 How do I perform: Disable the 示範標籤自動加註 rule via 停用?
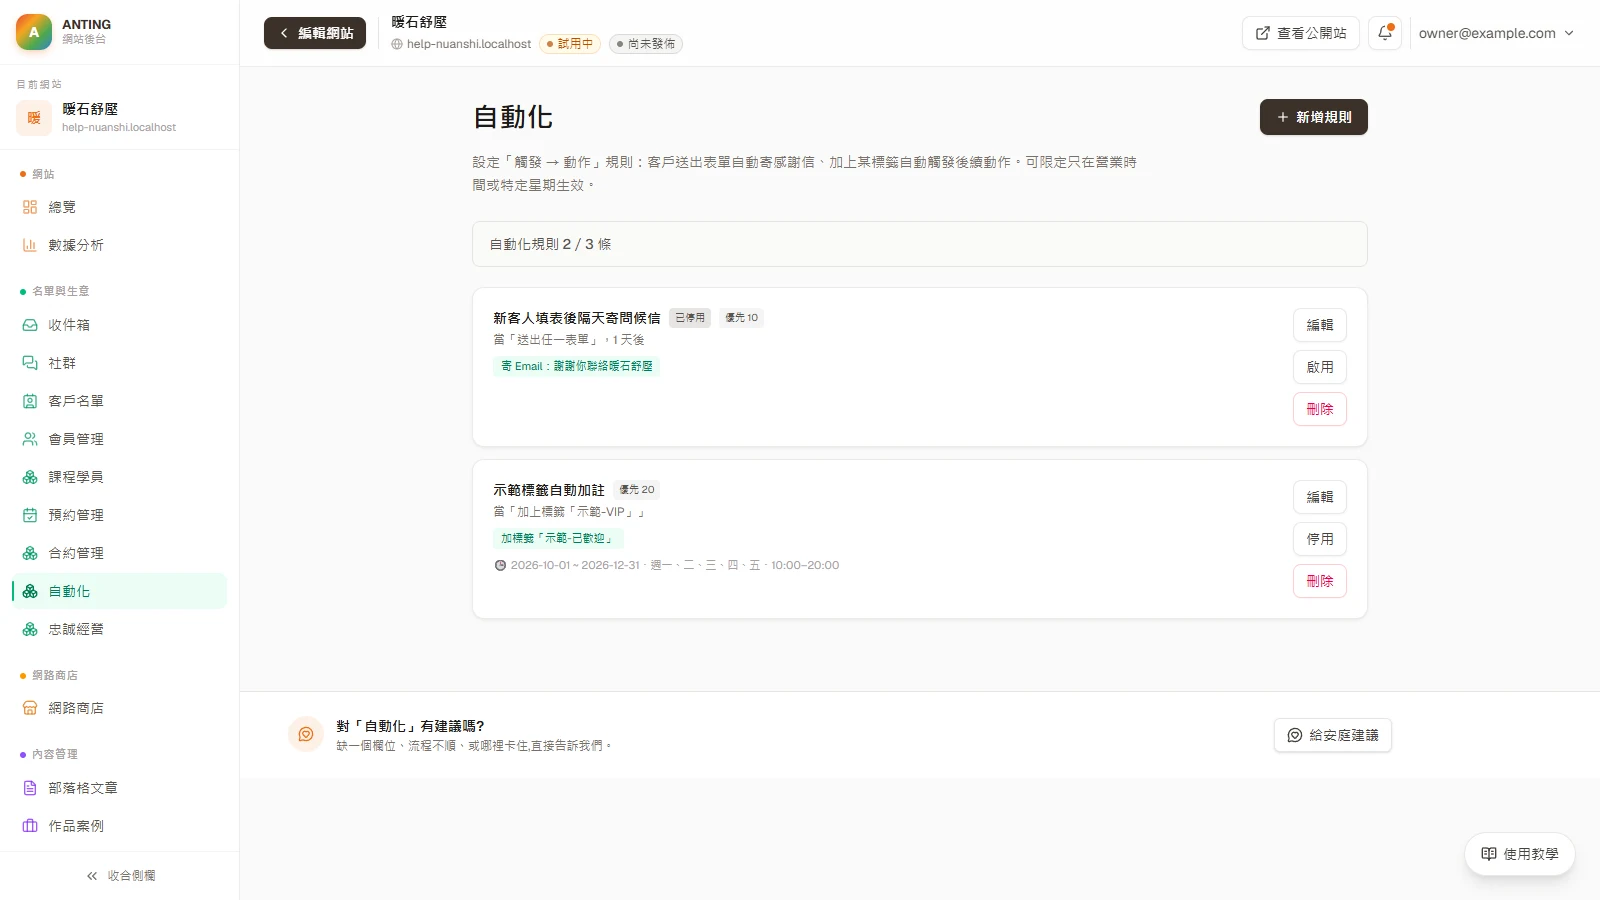click(1320, 539)
